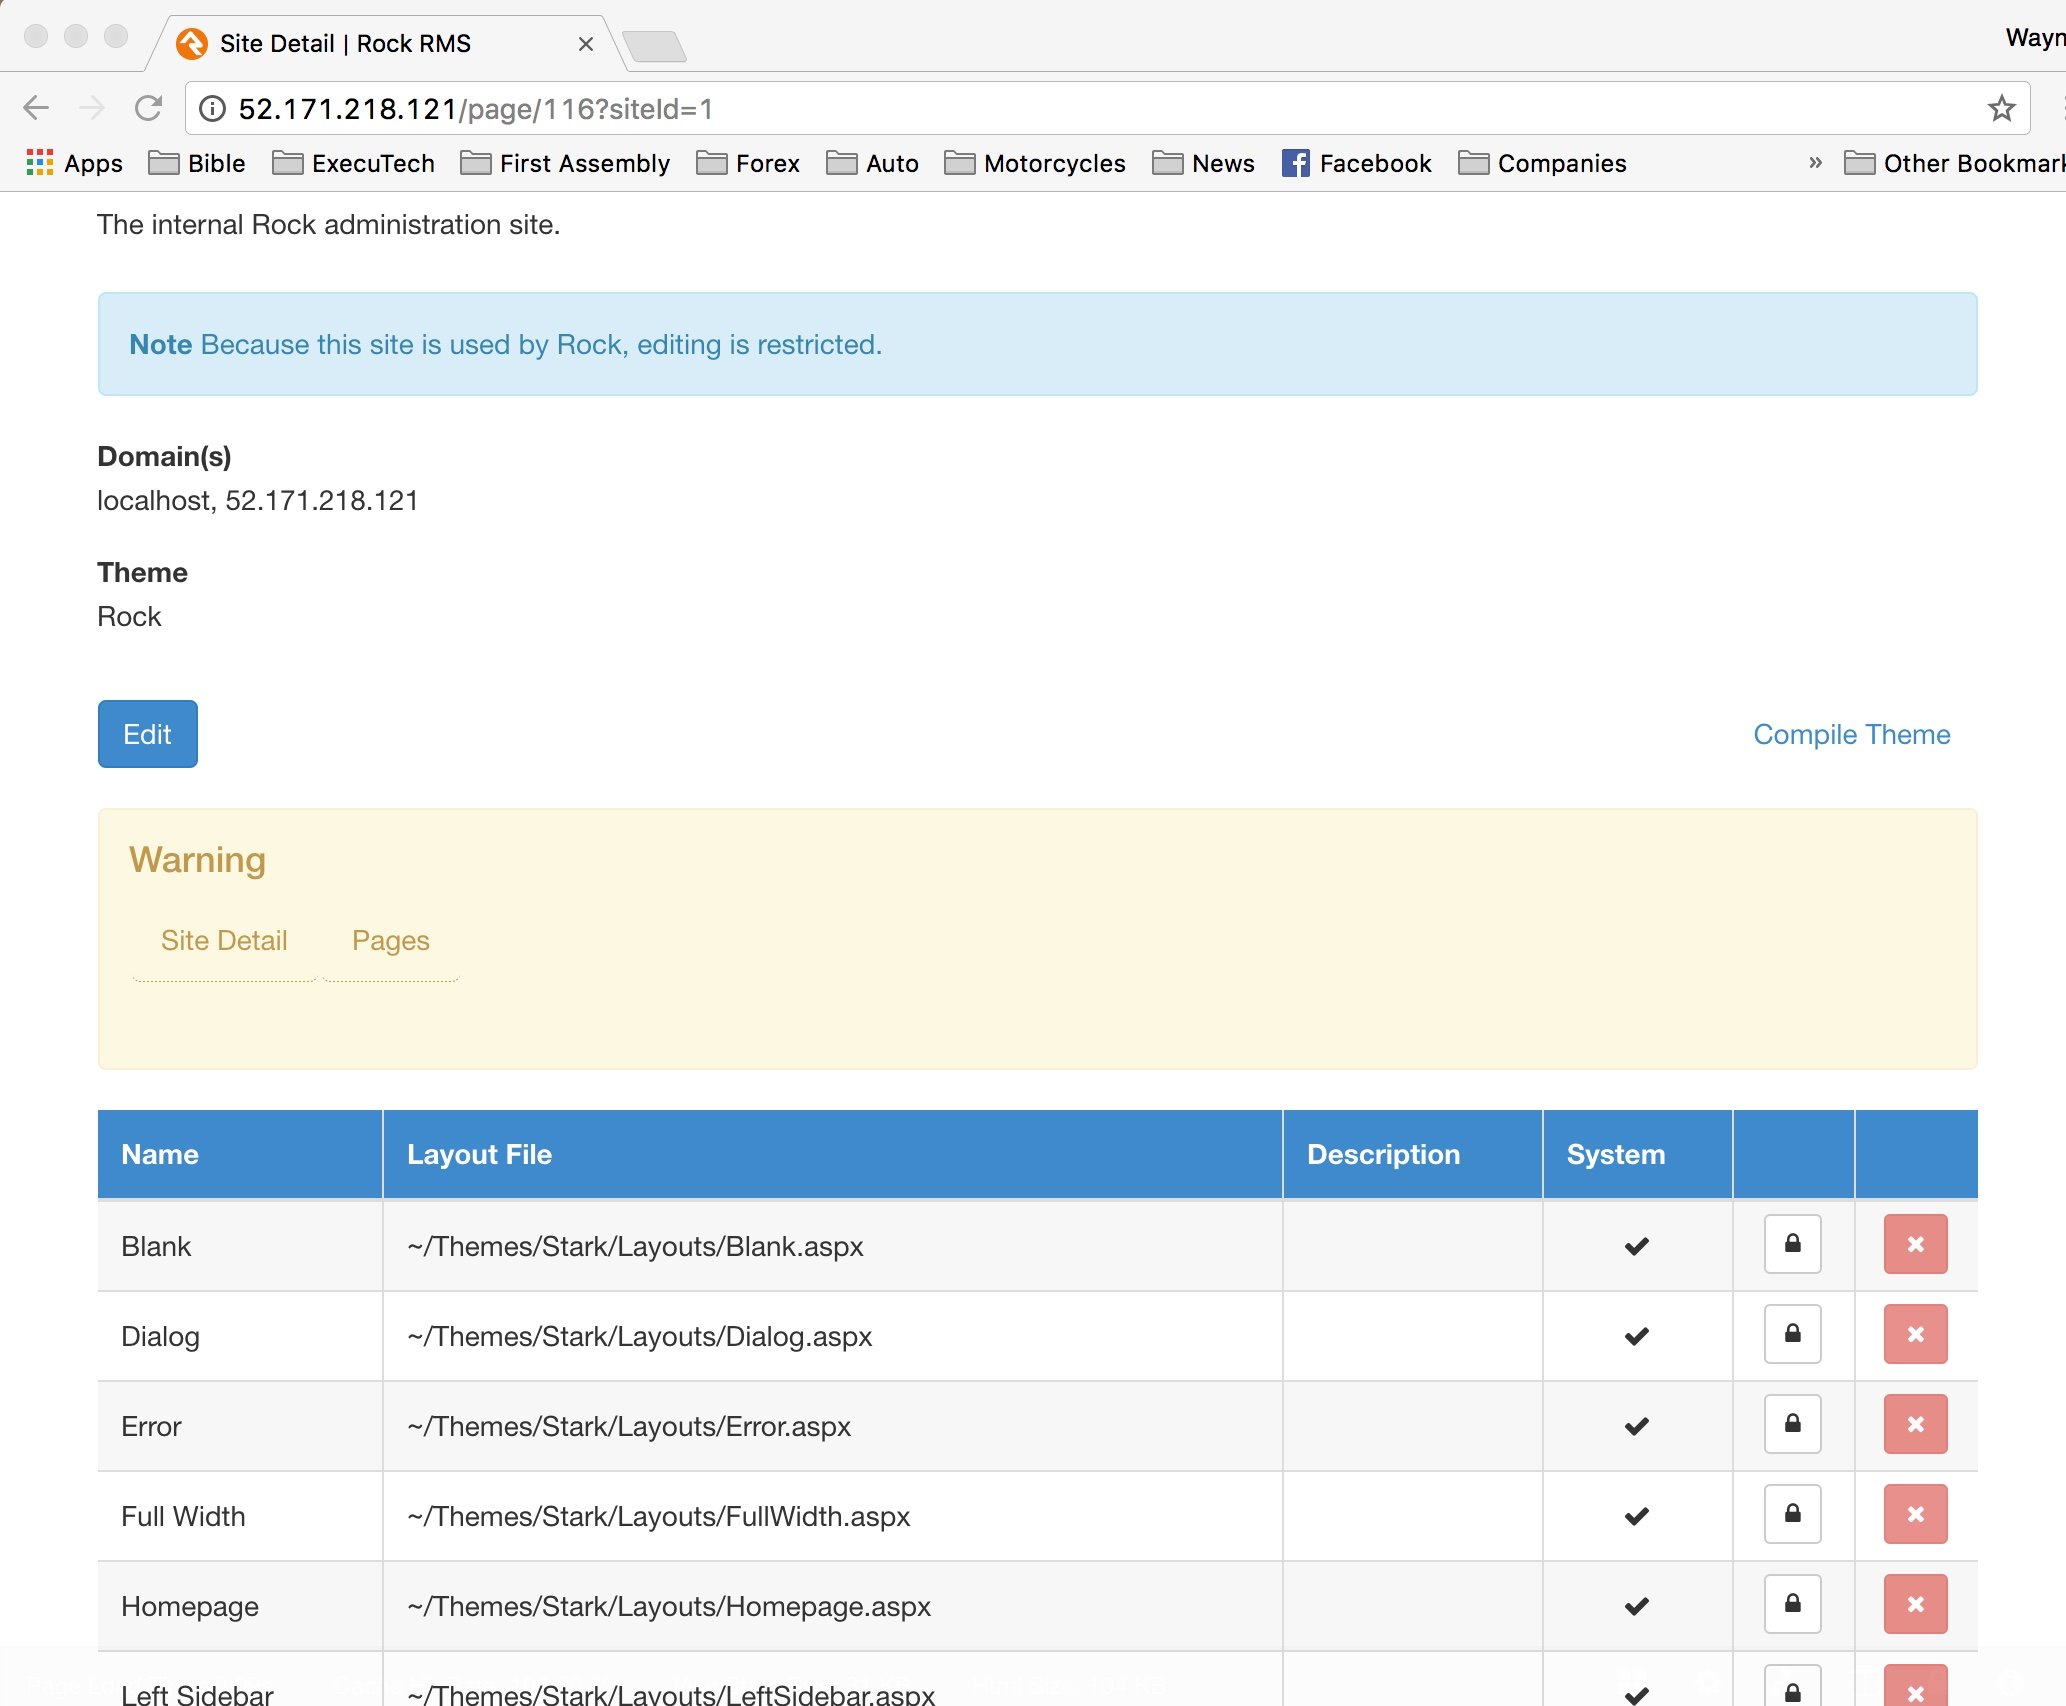Reload the page in browser
The image size is (2066, 1706).
tap(149, 108)
